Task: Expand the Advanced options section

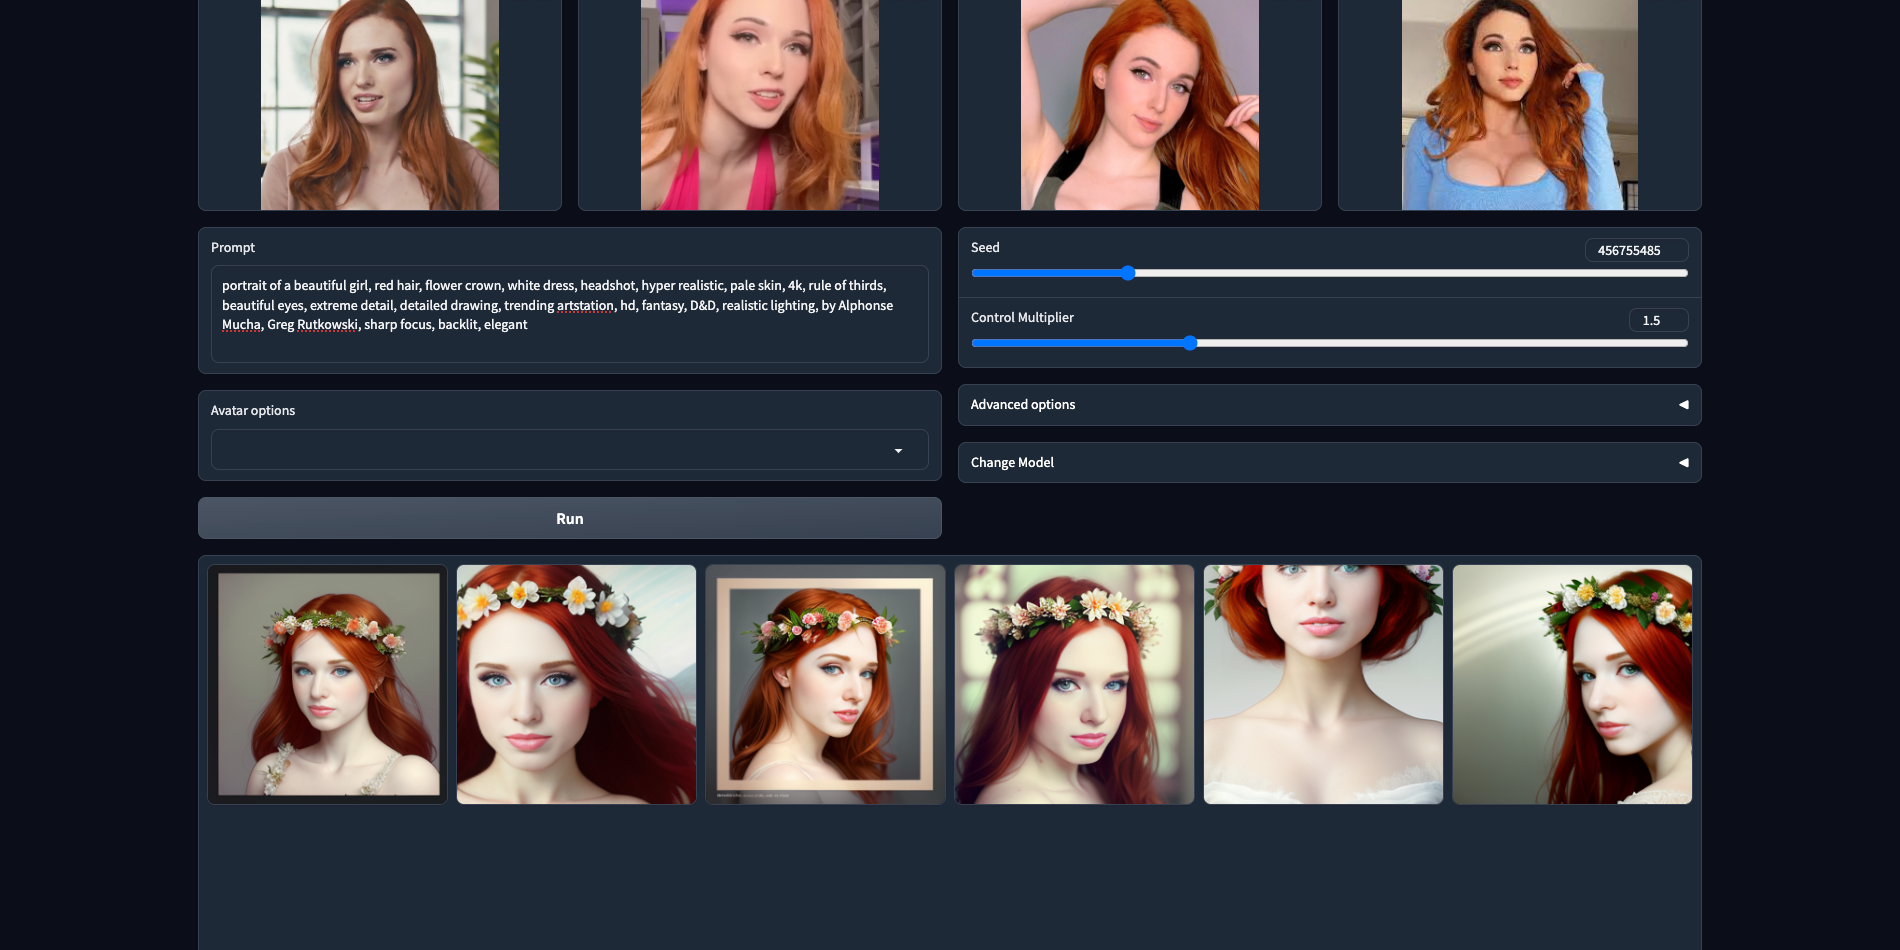Action: [x=1329, y=405]
